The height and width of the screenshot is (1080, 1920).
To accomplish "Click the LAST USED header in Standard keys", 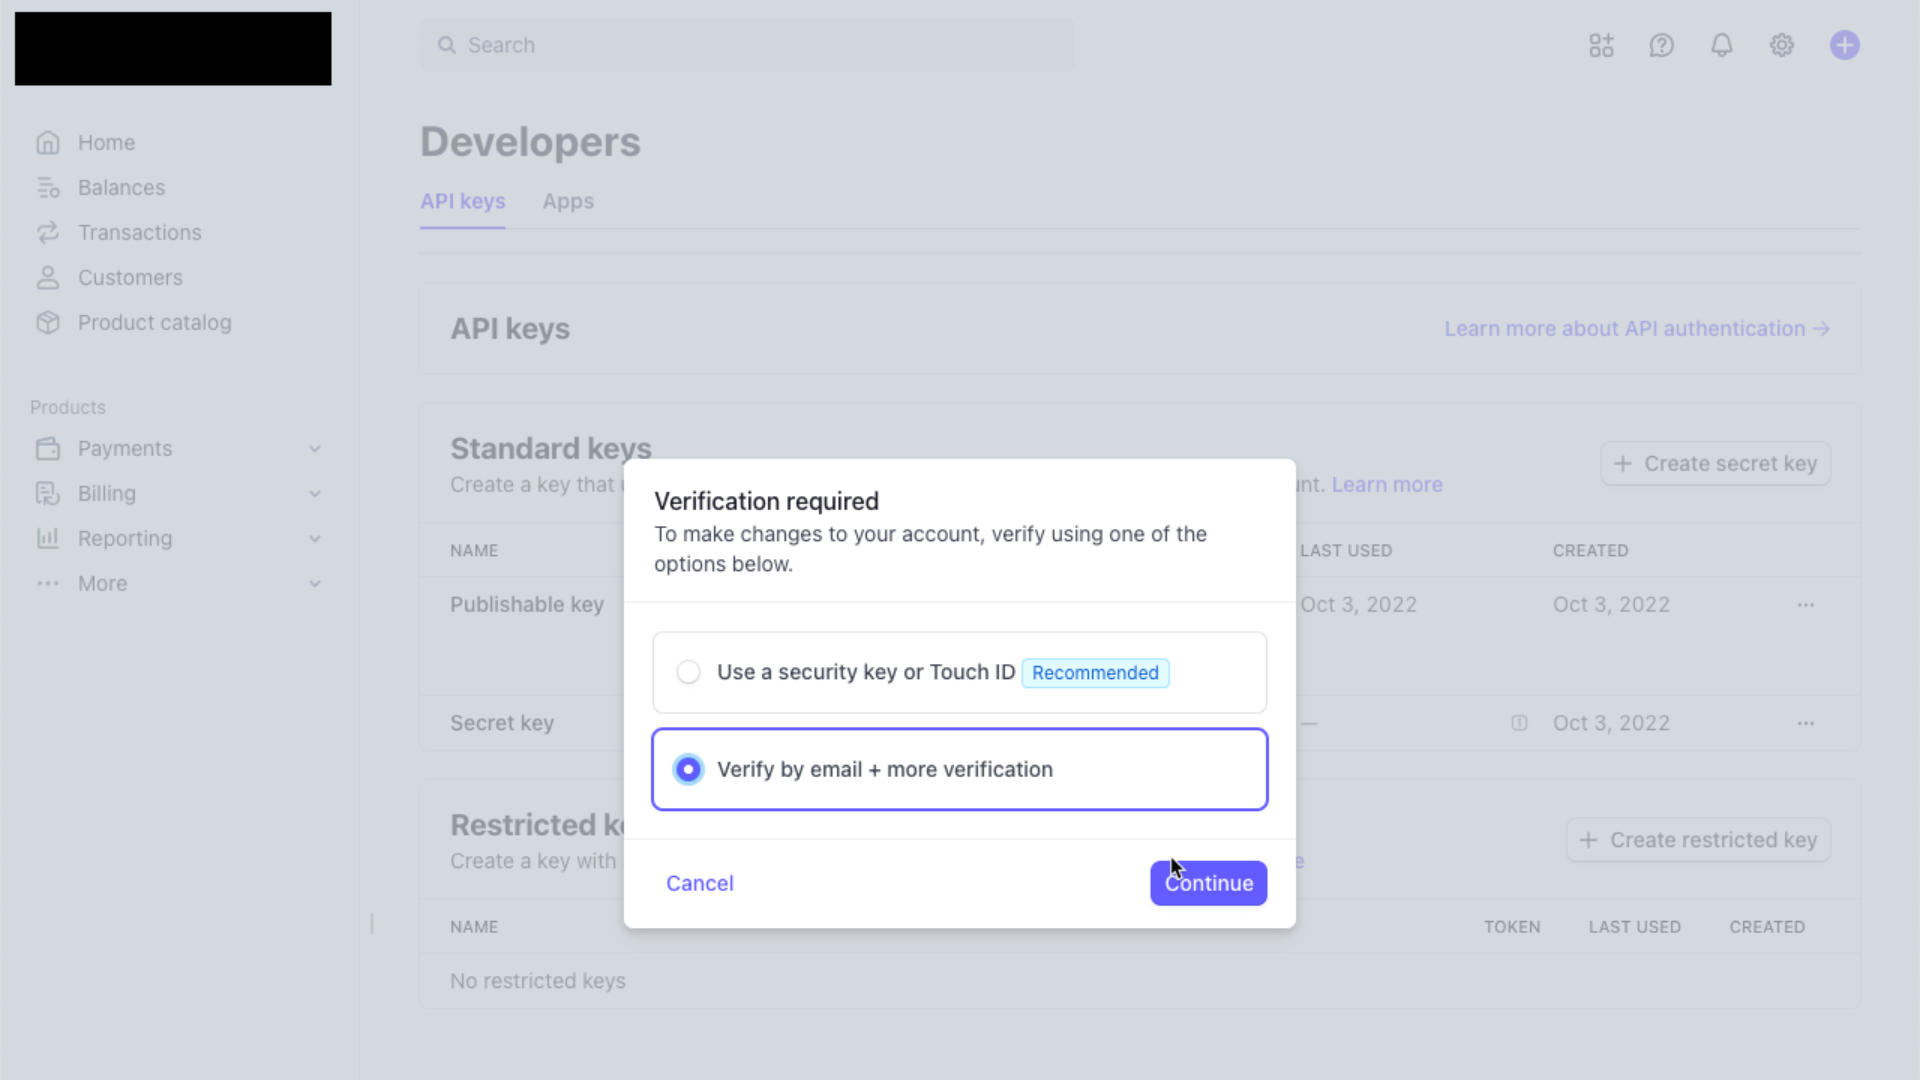I will point(1345,551).
